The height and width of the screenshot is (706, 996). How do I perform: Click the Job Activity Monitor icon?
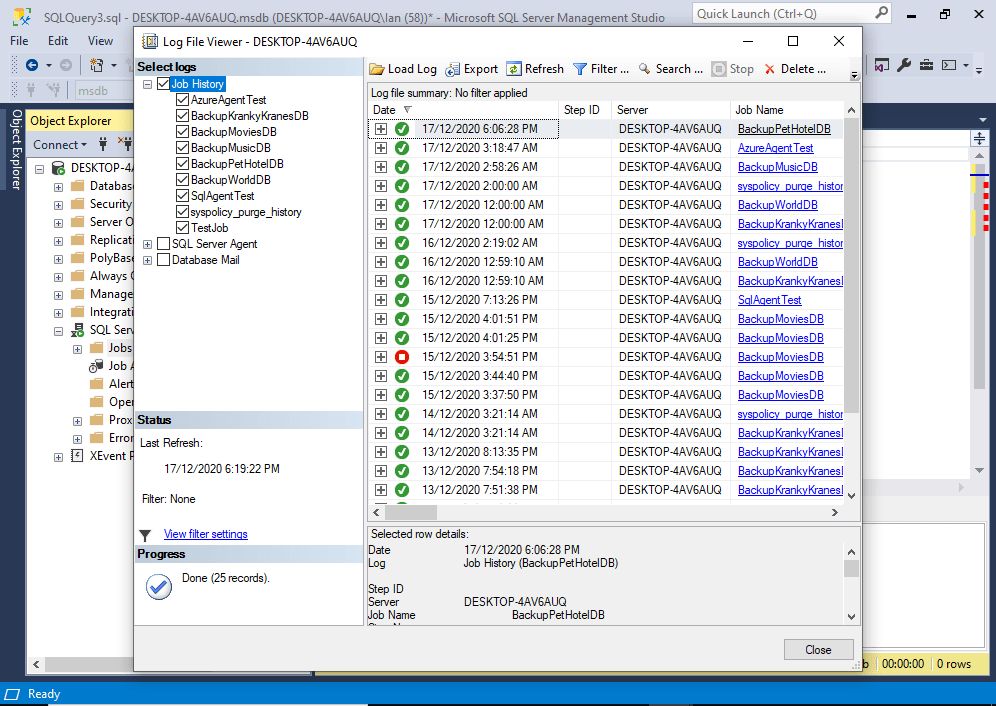[x=96, y=366]
